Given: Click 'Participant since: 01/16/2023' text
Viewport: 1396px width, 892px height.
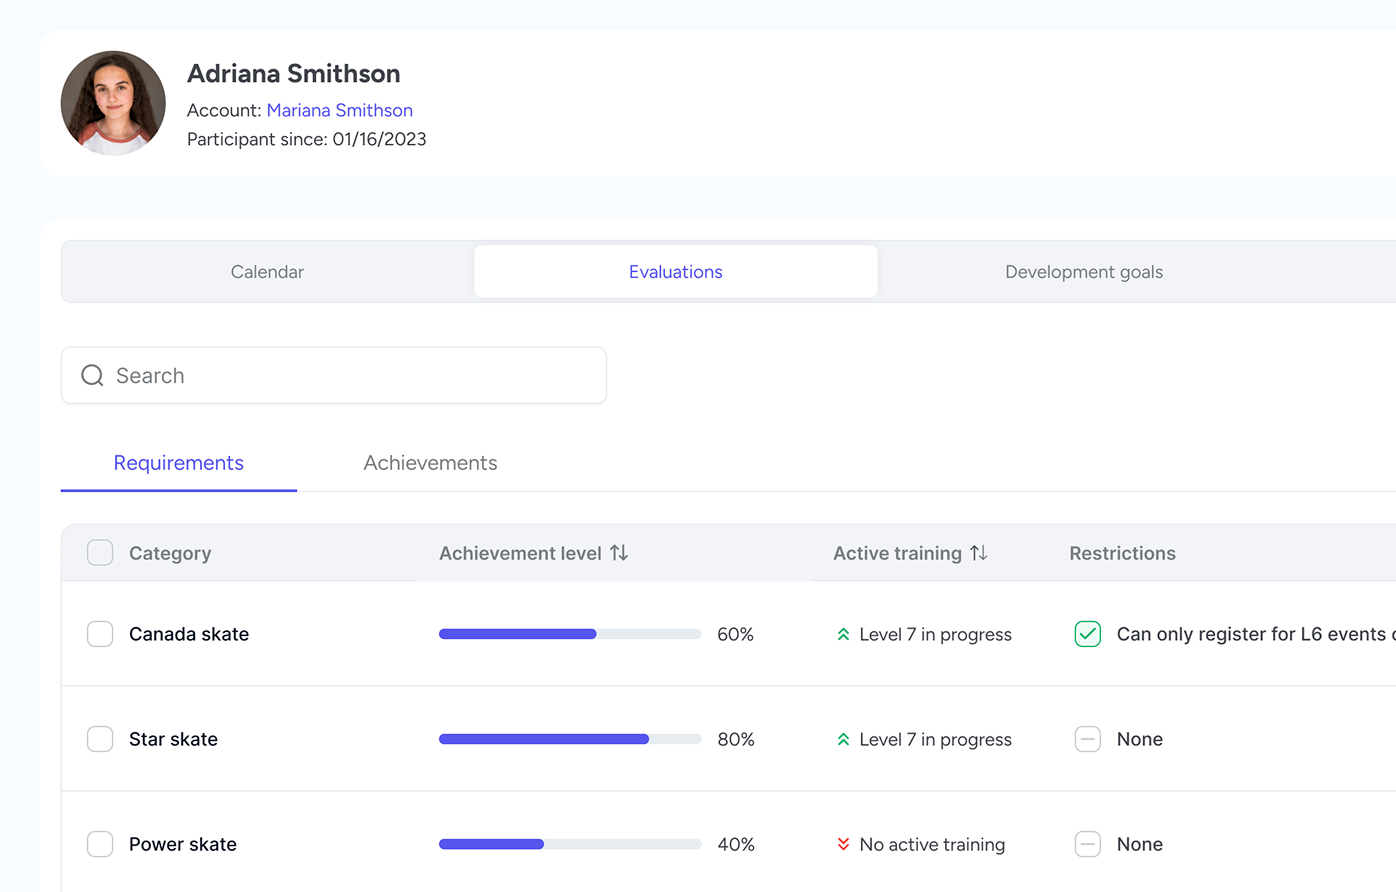Looking at the screenshot, I should [x=307, y=139].
